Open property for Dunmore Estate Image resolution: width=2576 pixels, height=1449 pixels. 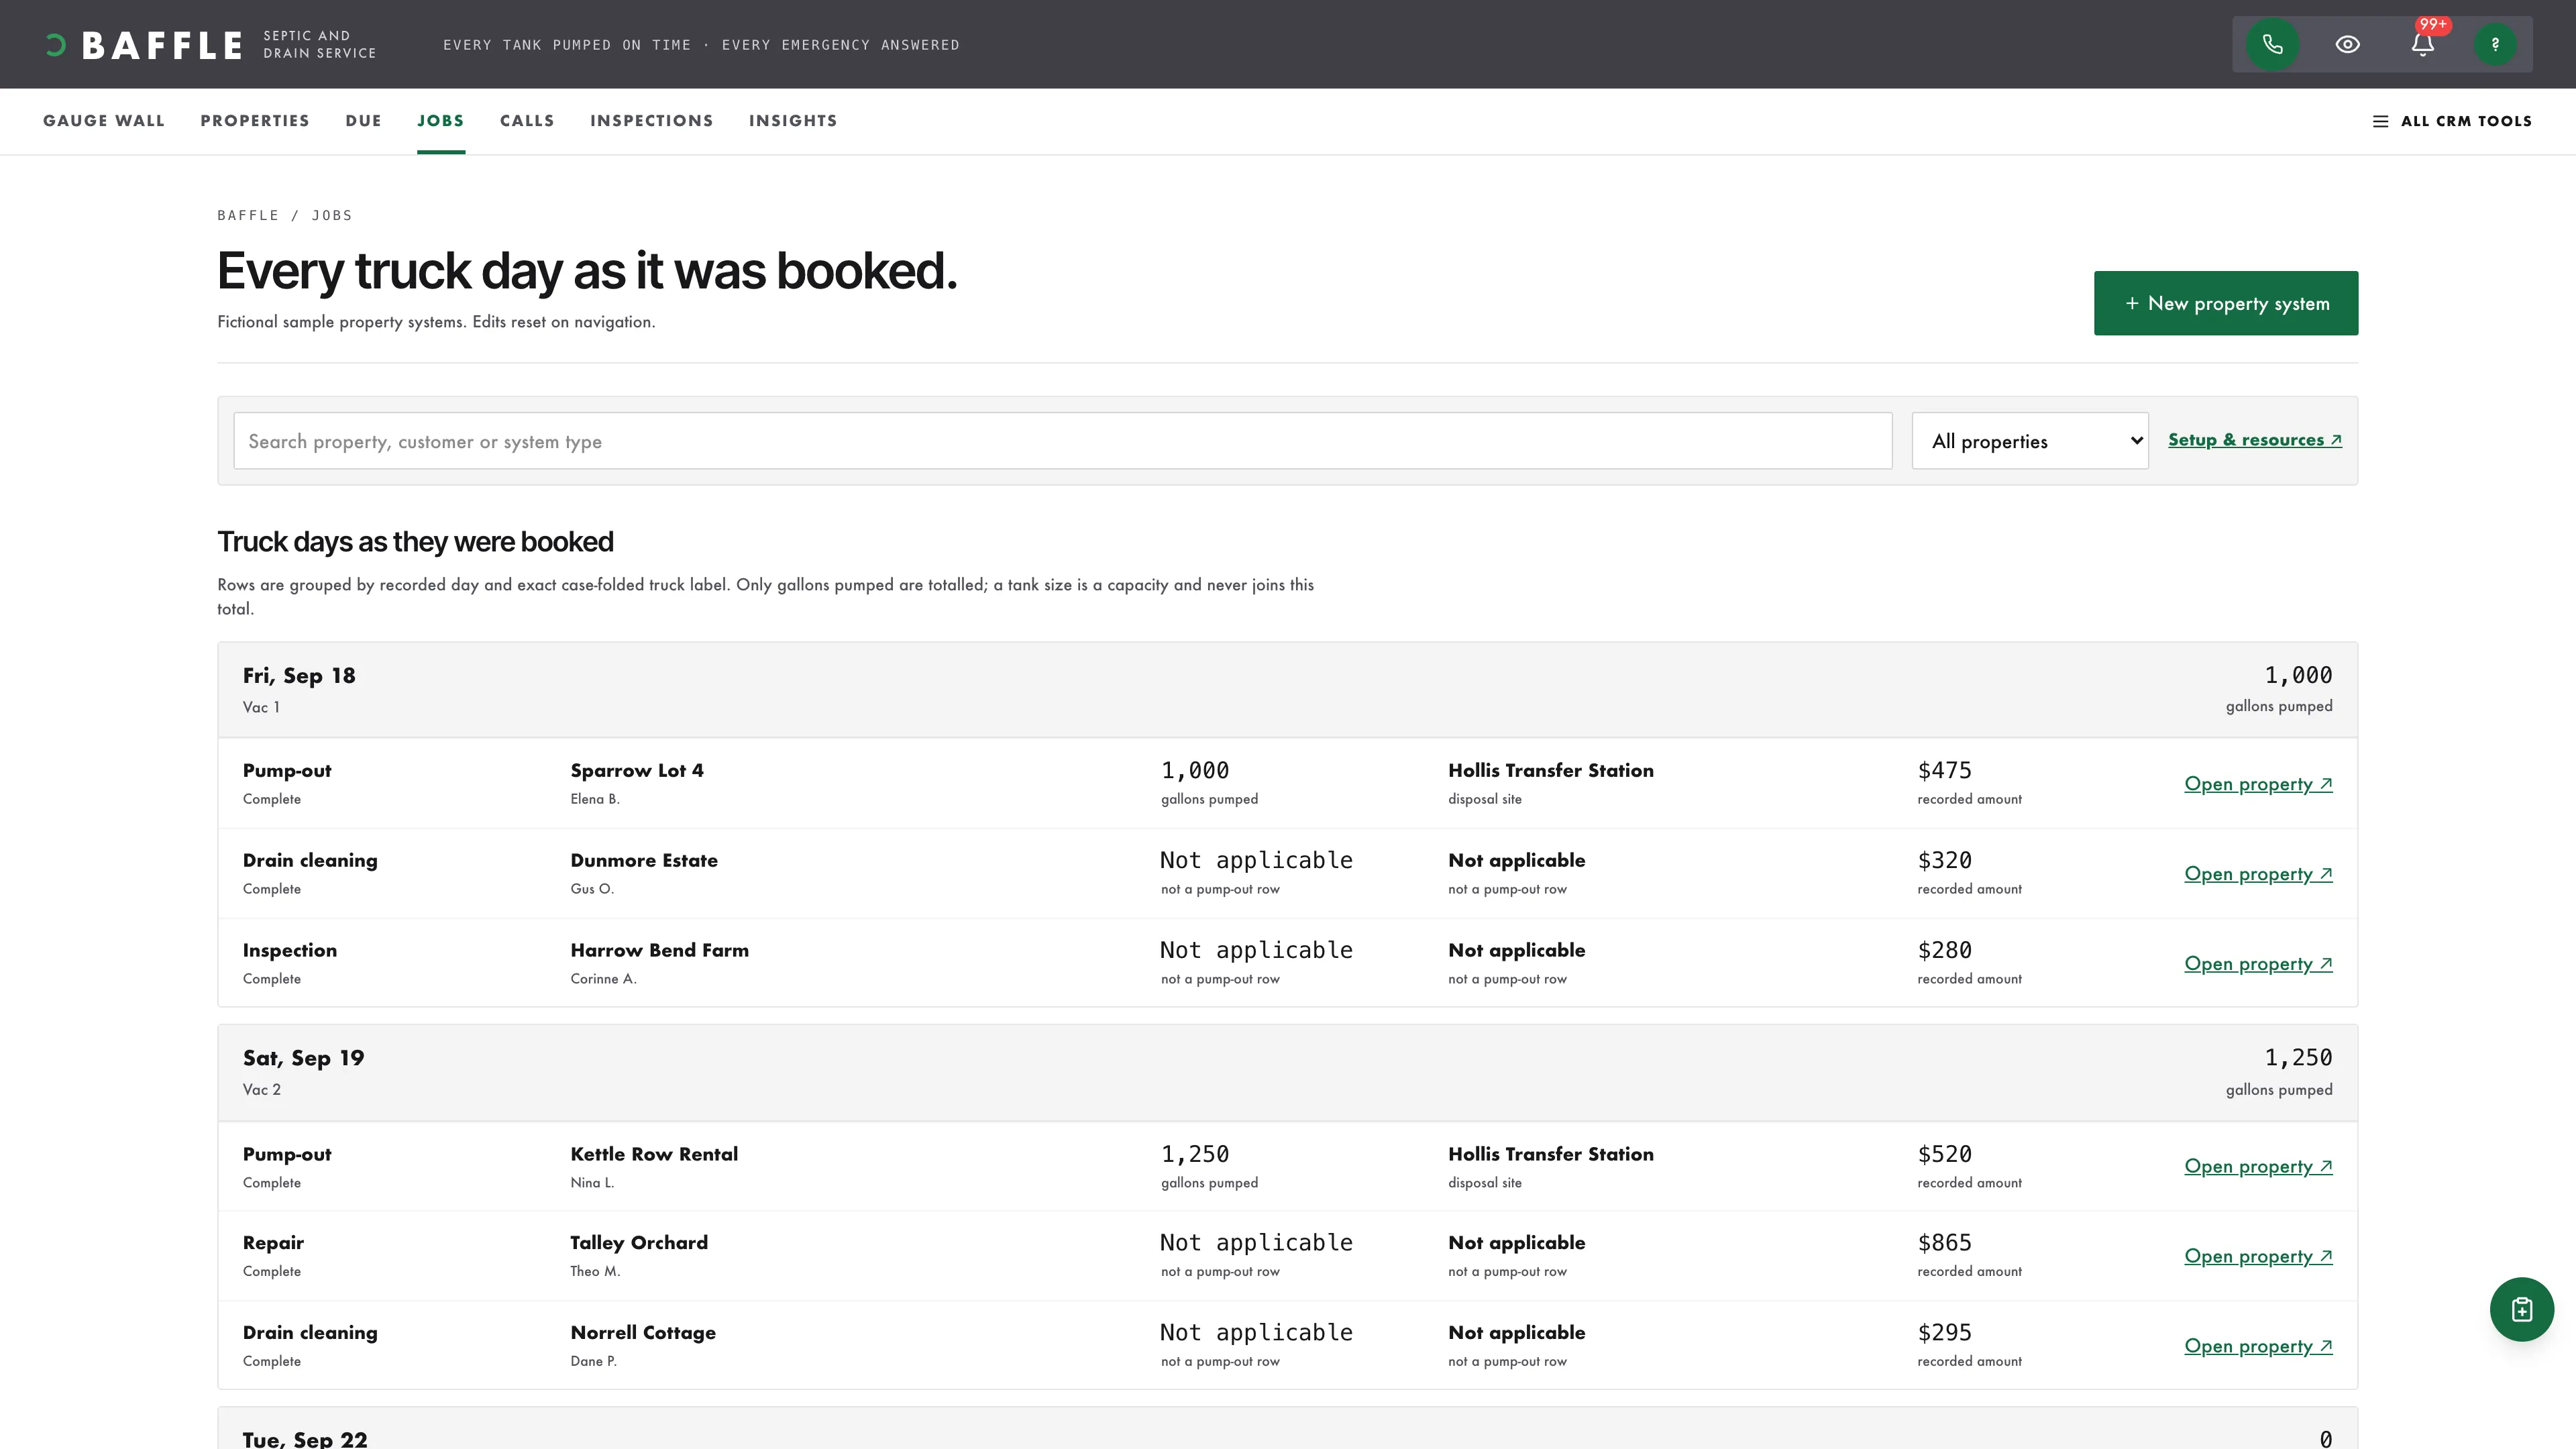click(2258, 874)
